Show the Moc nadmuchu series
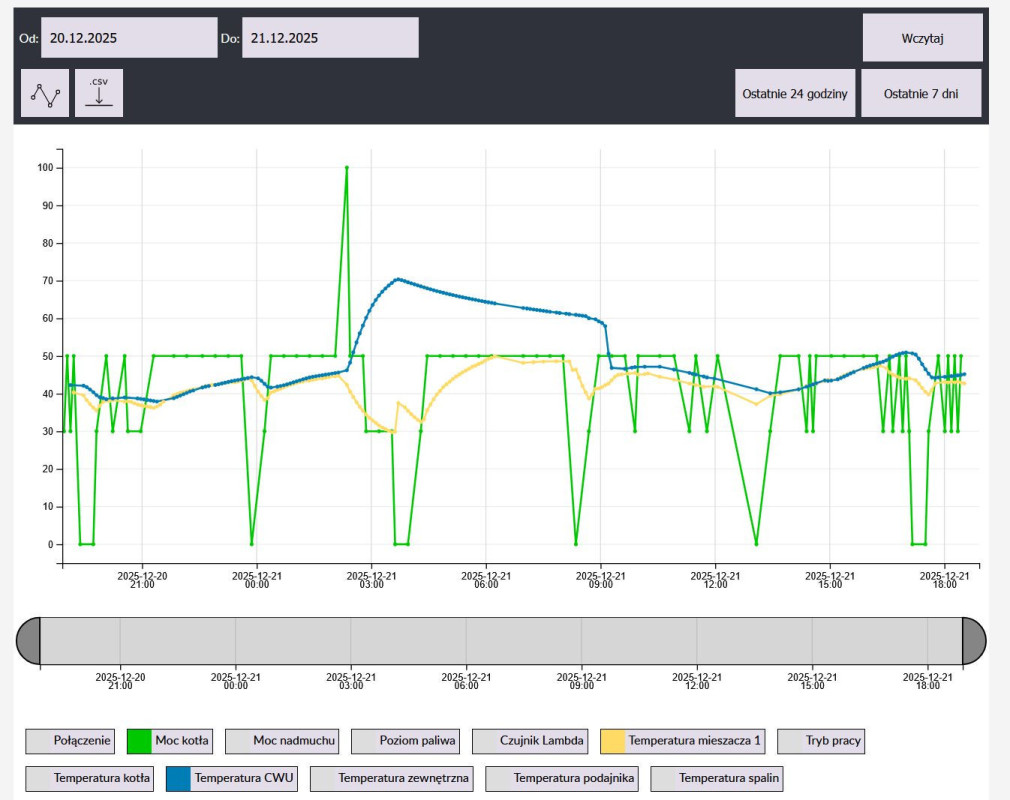This screenshot has height=800, width=1010. coord(283,741)
